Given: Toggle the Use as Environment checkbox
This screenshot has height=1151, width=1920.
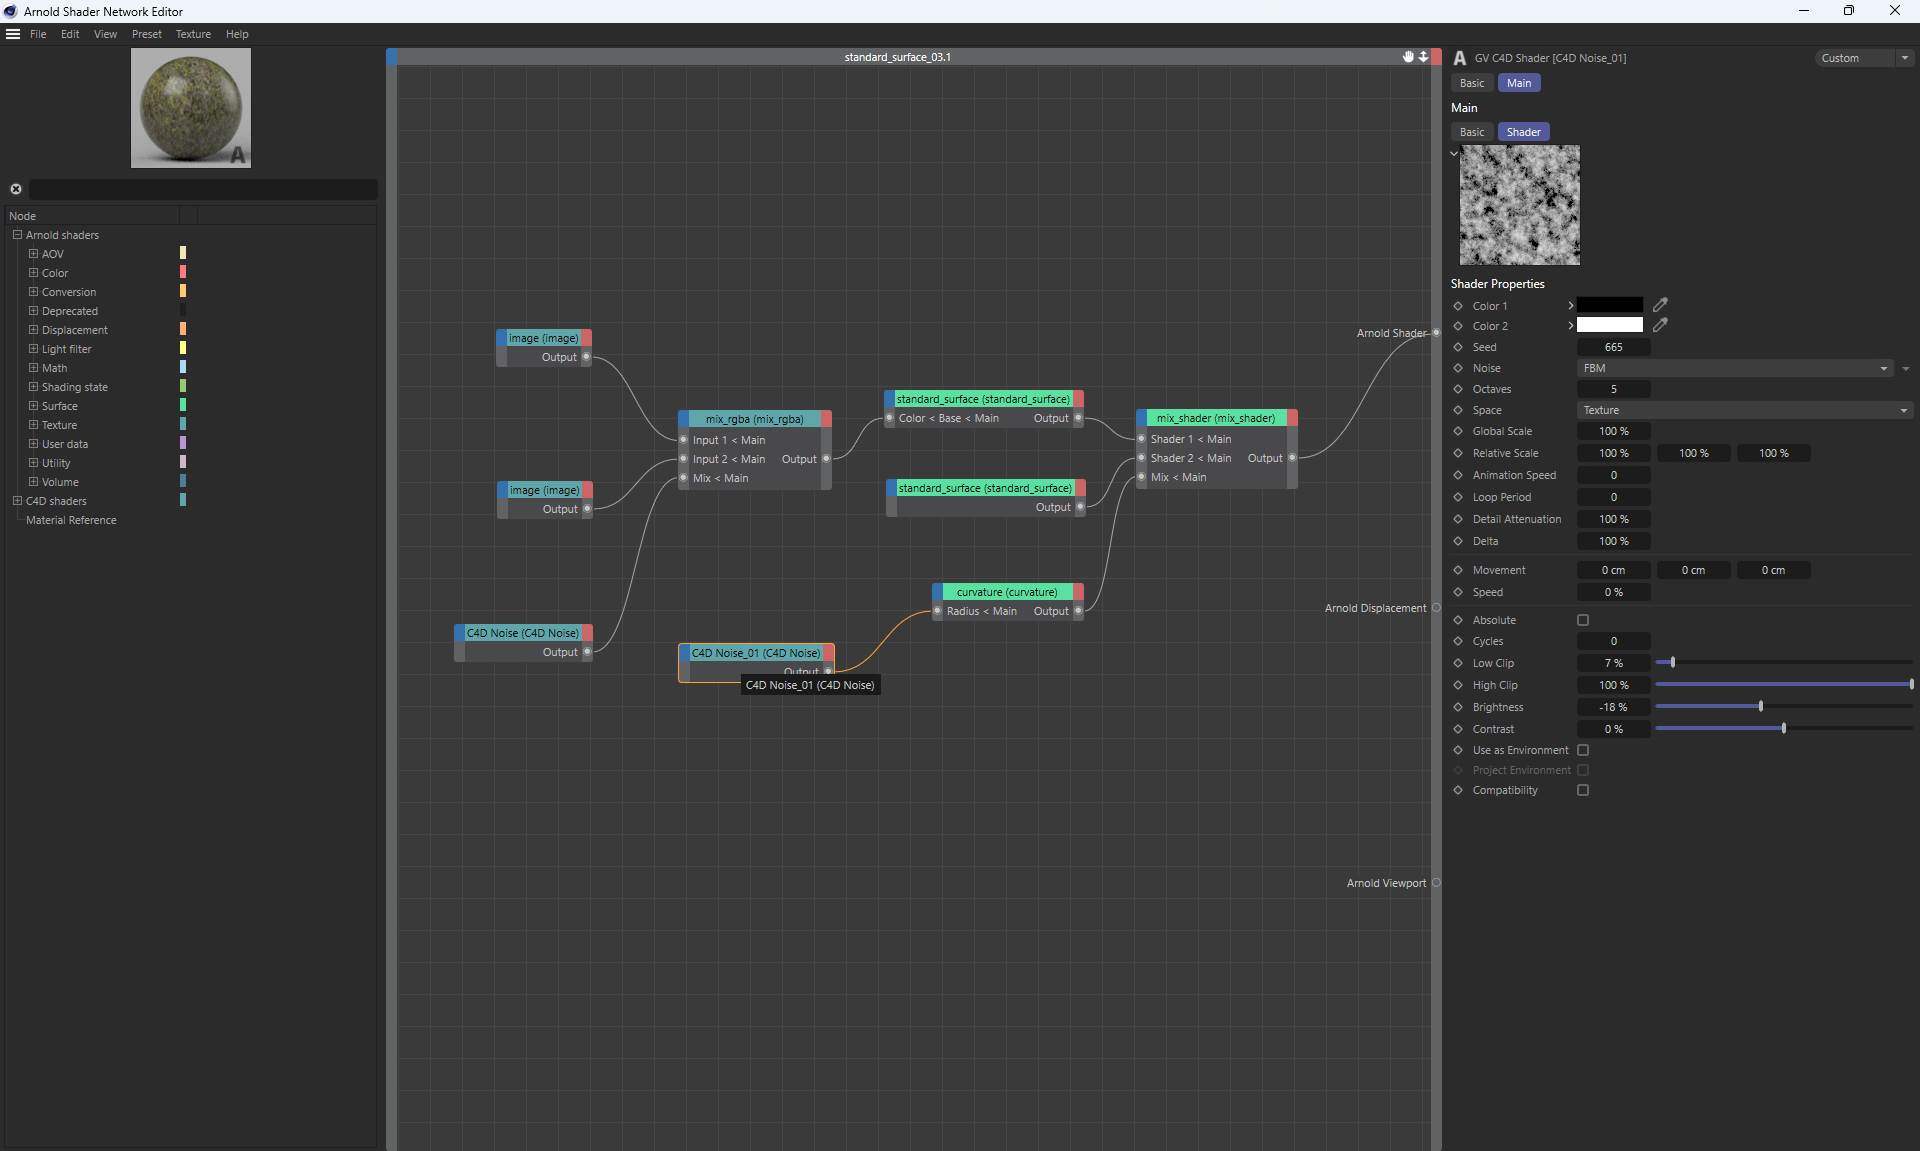Looking at the screenshot, I should click(1583, 750).
